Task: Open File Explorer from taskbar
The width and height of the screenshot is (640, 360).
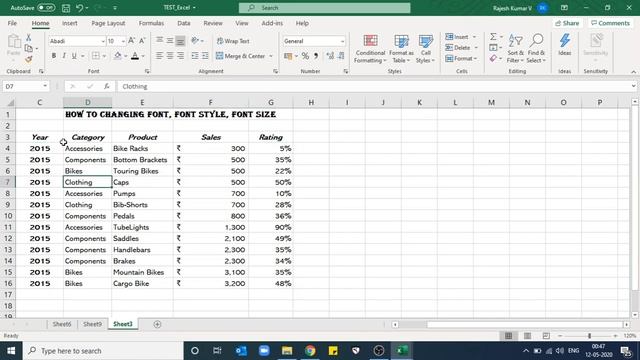Action: pyautogui.click(x=287, y=351)
